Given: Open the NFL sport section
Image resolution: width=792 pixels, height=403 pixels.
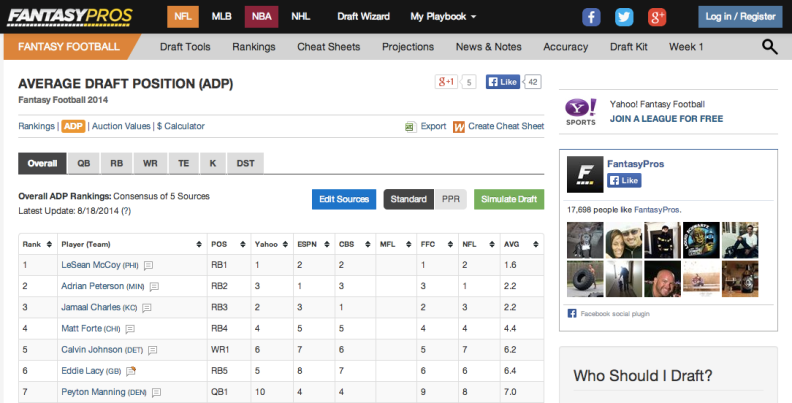Looking at the screenshot, I should pos(183,17).
